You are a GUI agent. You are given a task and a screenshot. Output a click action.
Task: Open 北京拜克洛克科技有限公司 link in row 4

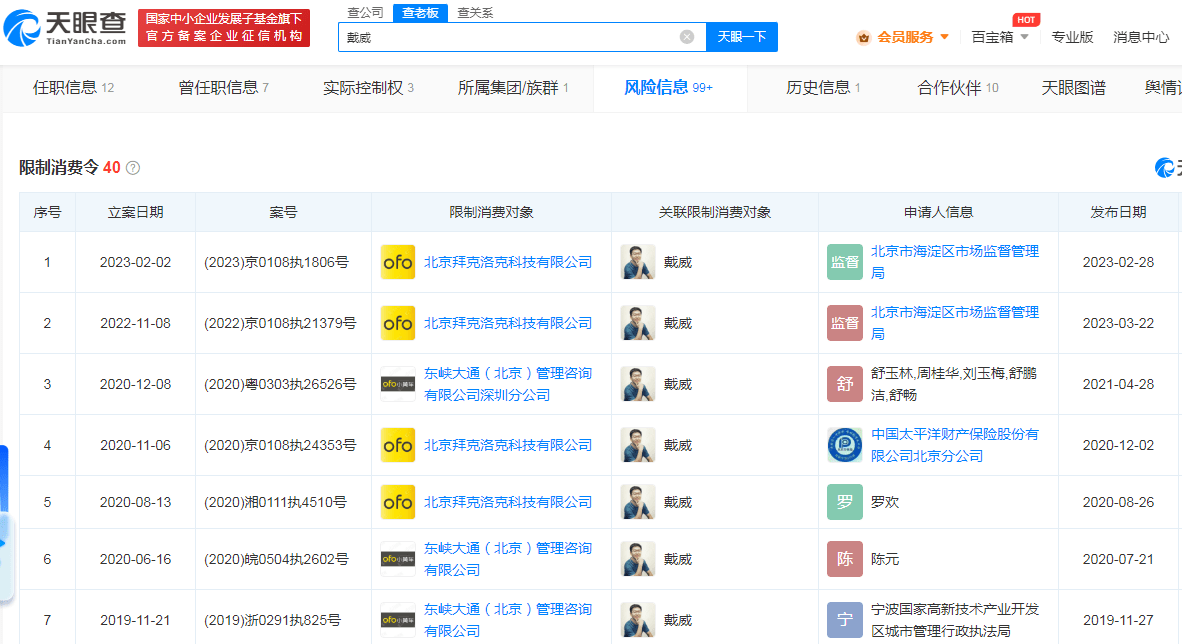point(507,446)
